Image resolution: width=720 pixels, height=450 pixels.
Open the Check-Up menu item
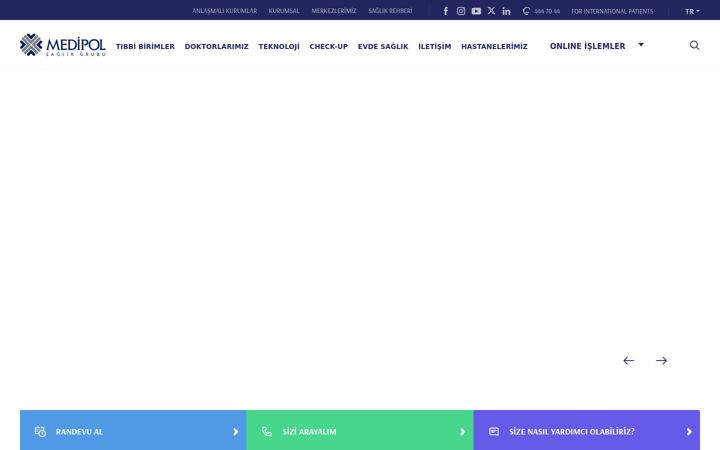329,46
